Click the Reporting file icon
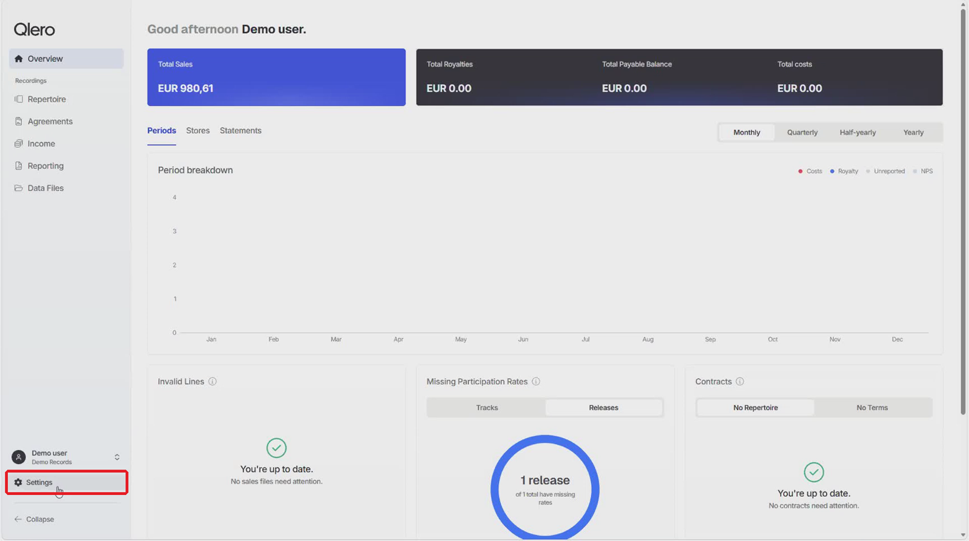Screen dimensions: 969x541 pos(19,166)
